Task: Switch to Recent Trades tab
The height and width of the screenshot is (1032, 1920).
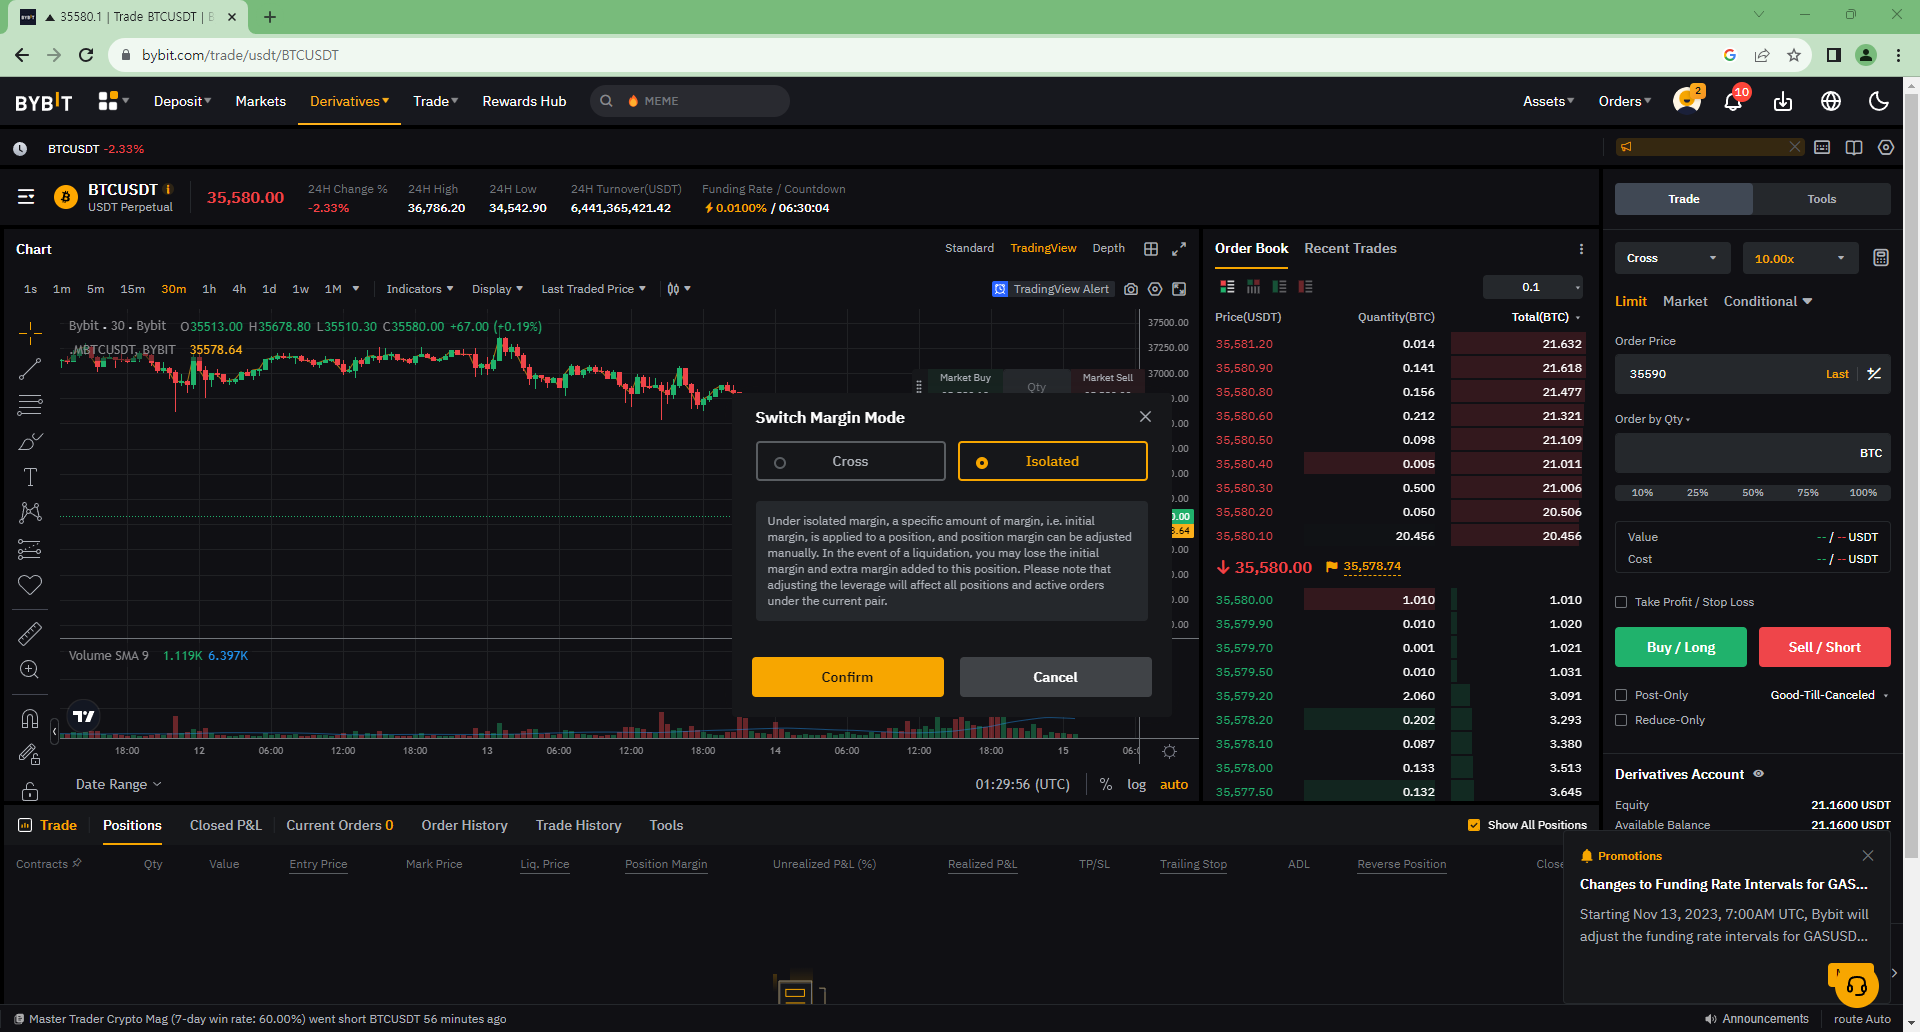Action: tap(1350, 248)
